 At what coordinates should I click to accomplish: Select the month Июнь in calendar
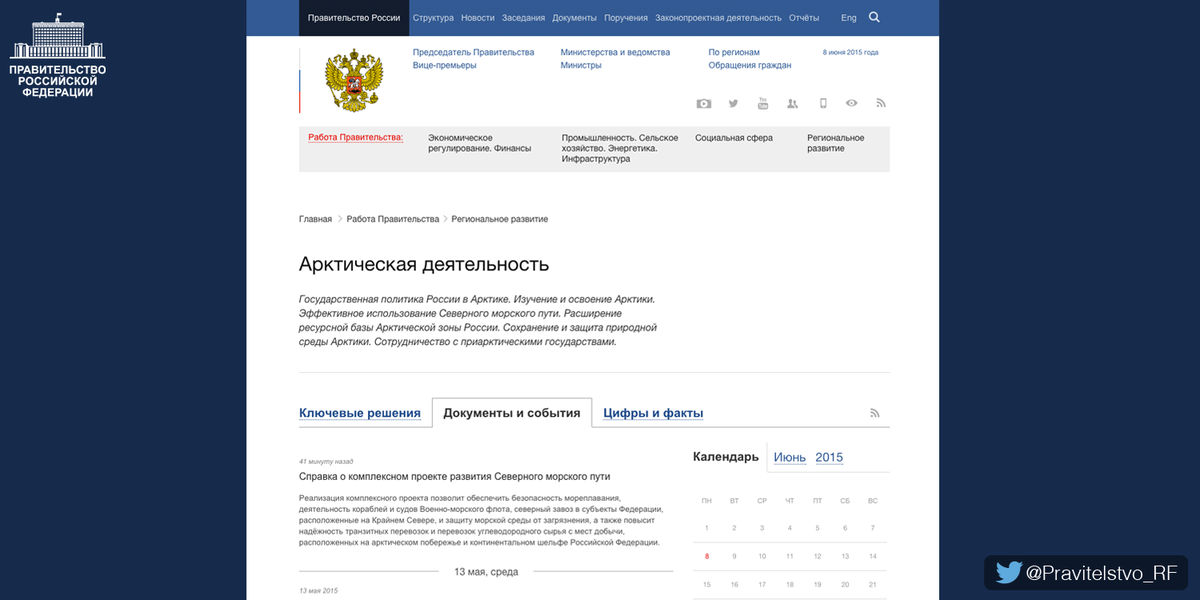coord(790,458)
